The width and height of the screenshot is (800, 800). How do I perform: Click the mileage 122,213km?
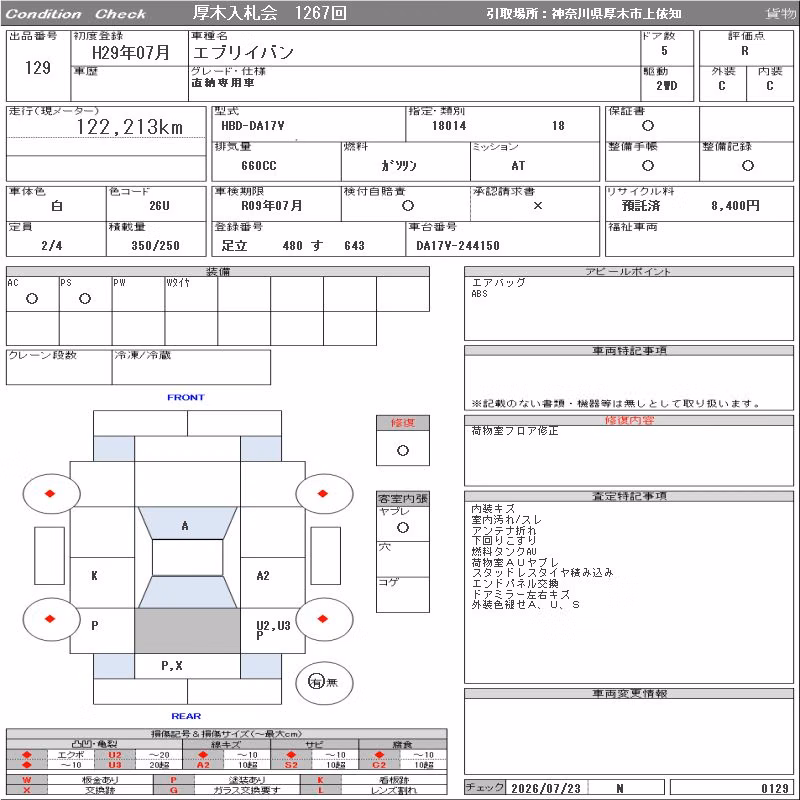click(130, 127)
